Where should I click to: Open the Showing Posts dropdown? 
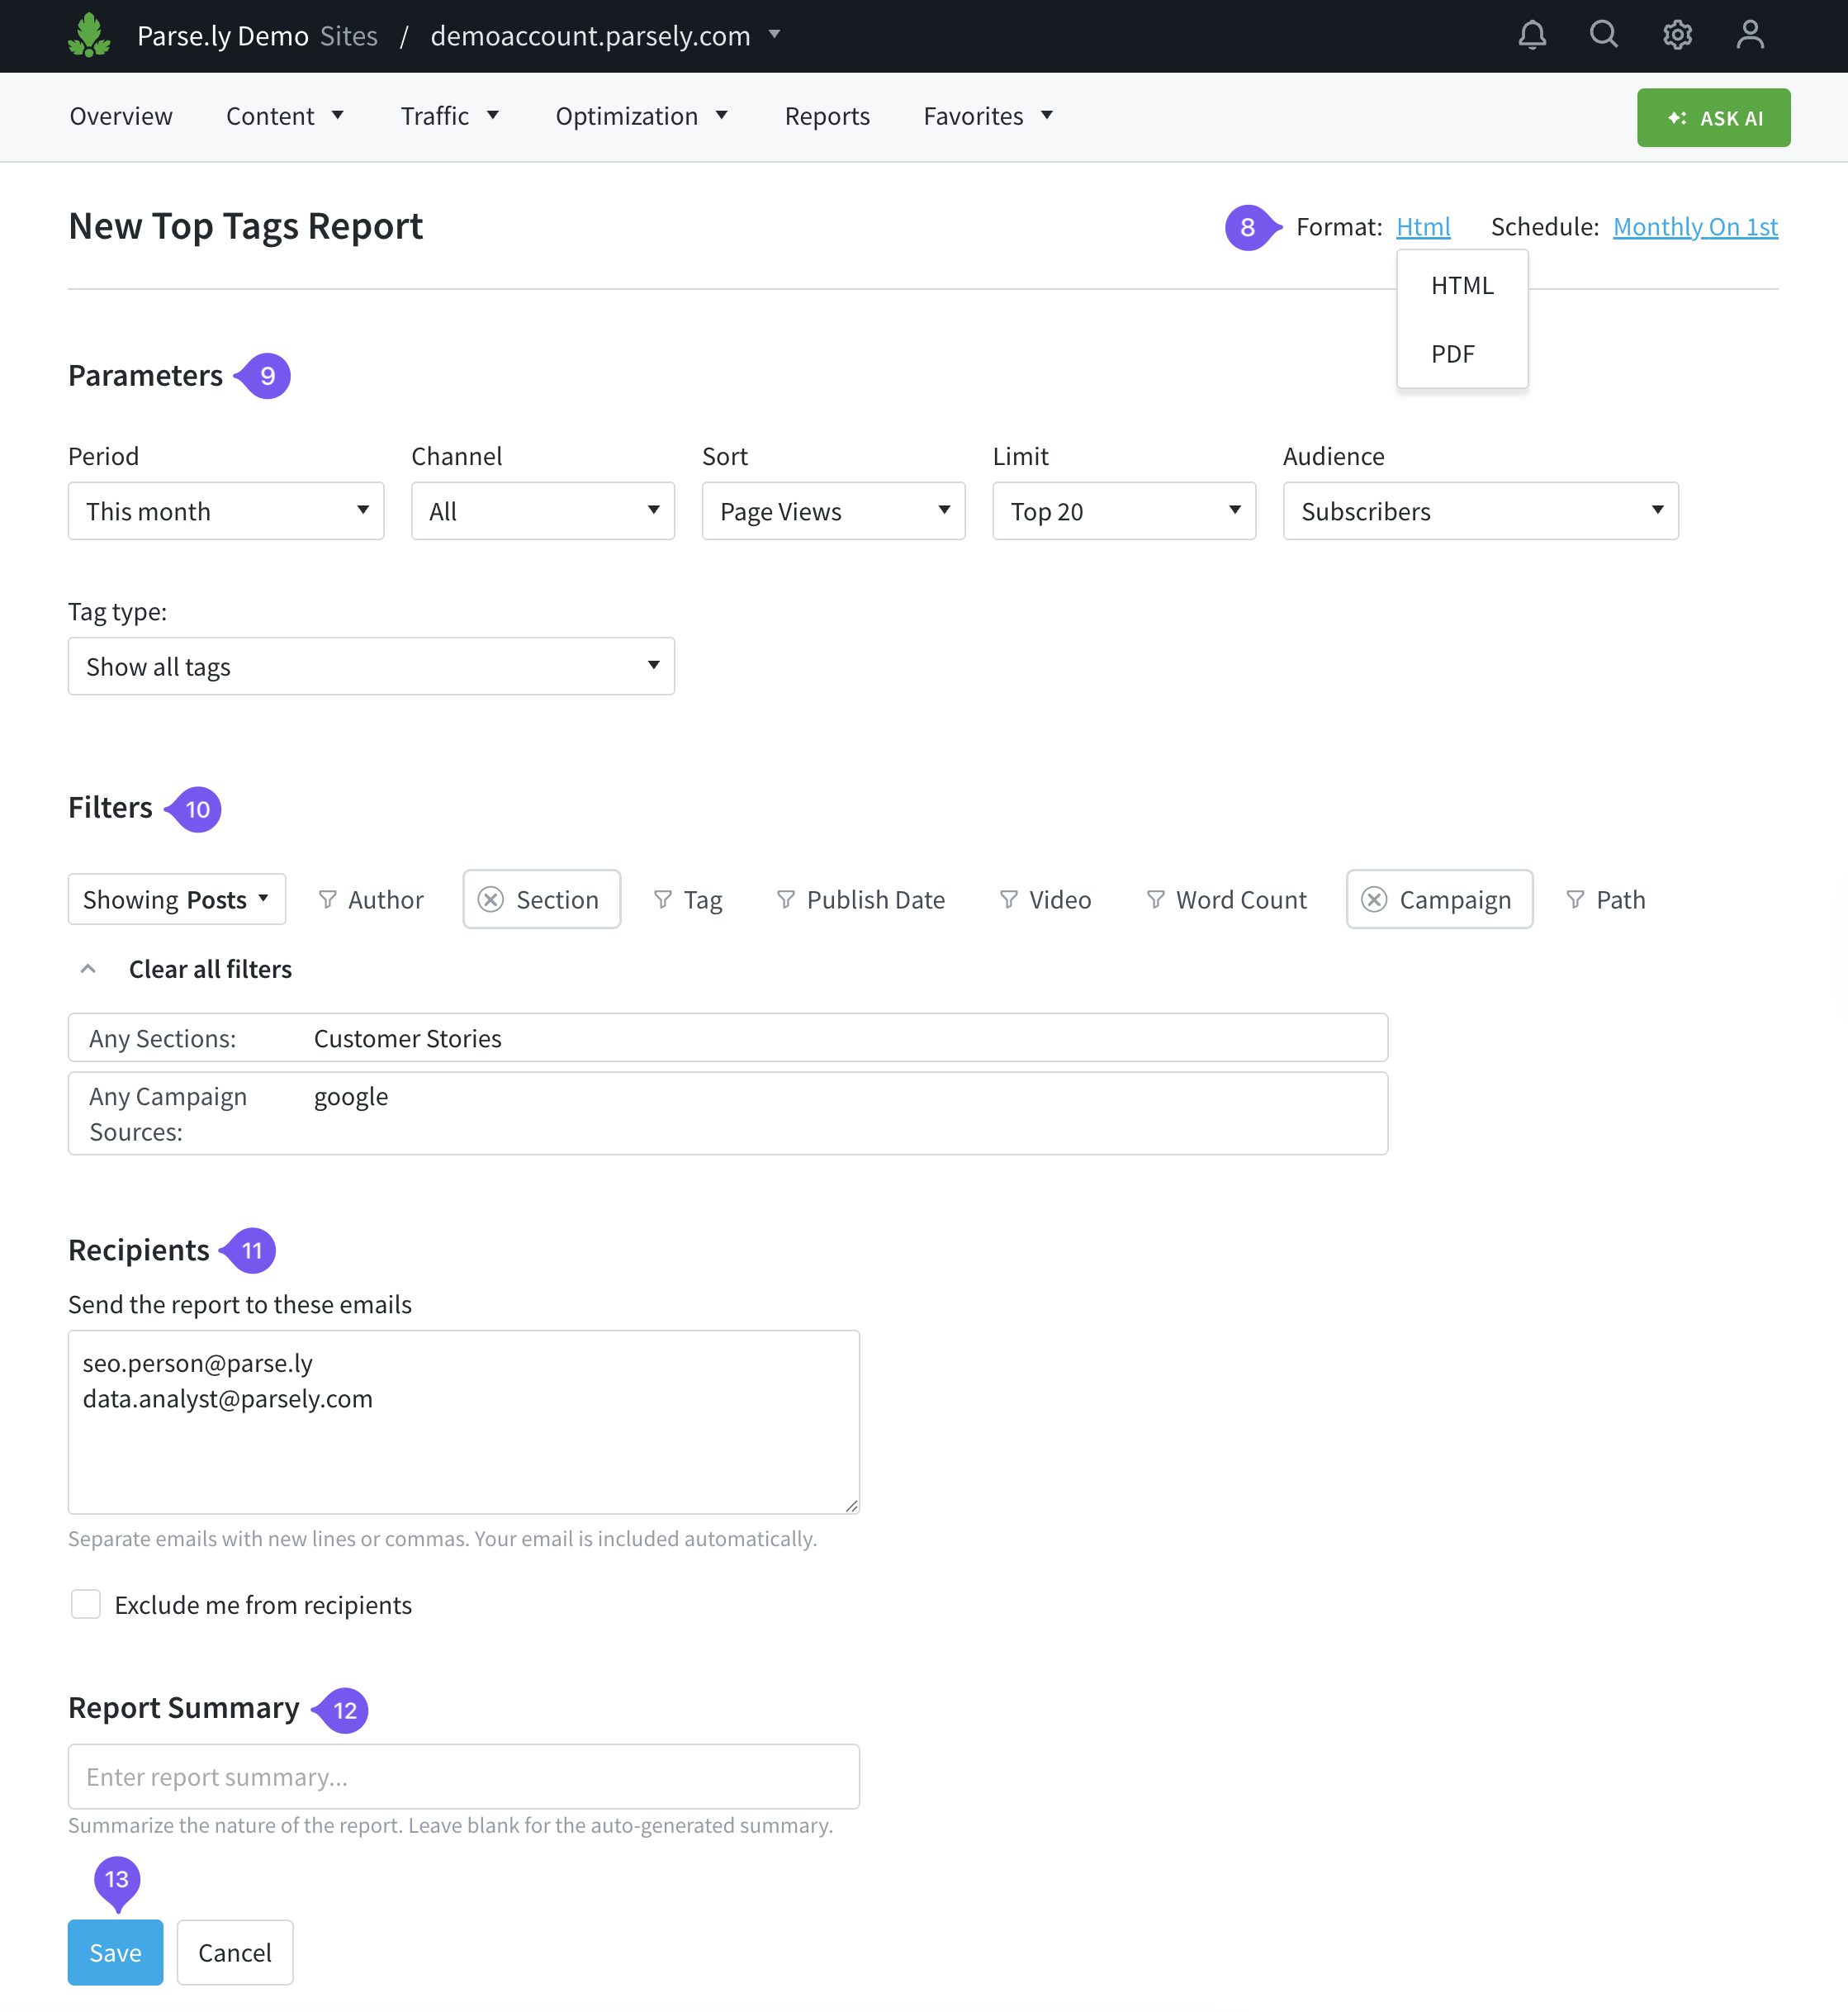(x=177, y=900)
